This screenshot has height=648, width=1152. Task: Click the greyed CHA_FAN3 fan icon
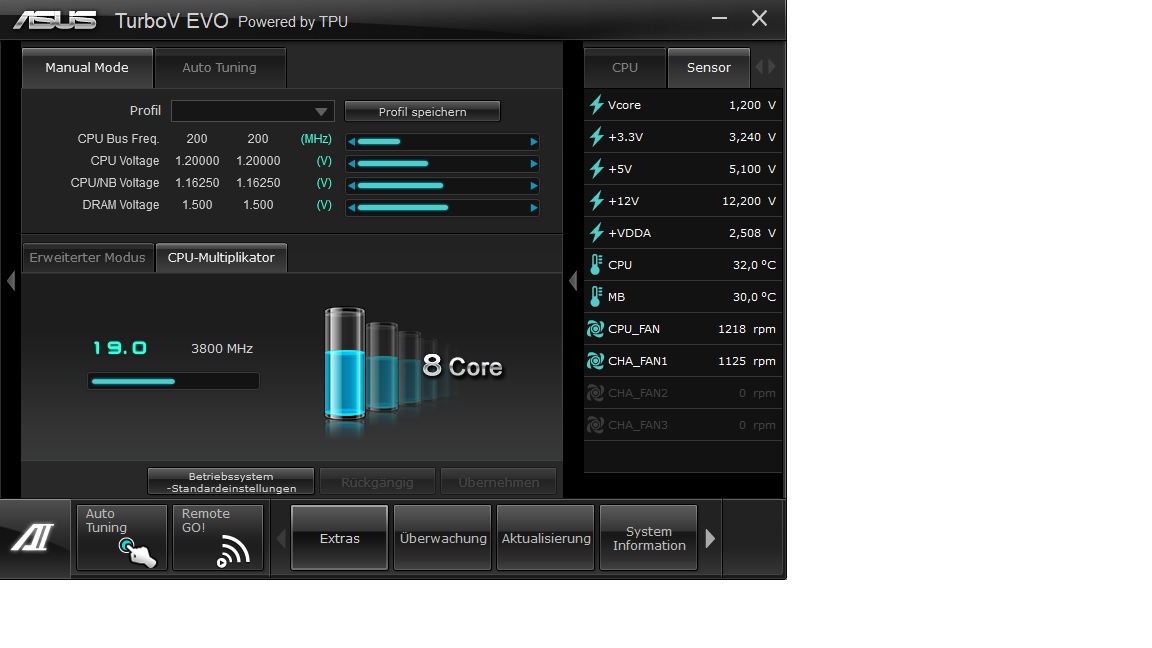[595, 425]
